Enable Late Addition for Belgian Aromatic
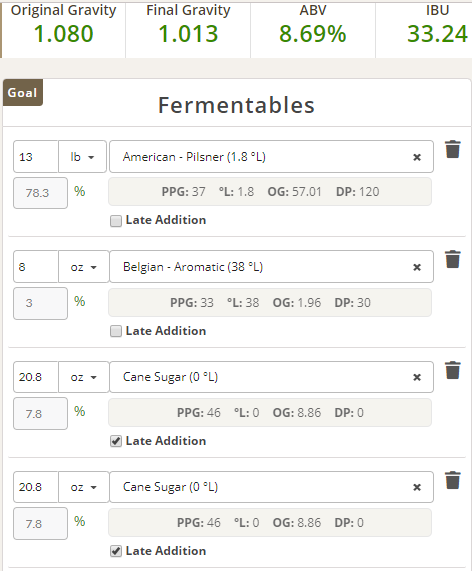The image size is (472, 571). coord(116,331)
